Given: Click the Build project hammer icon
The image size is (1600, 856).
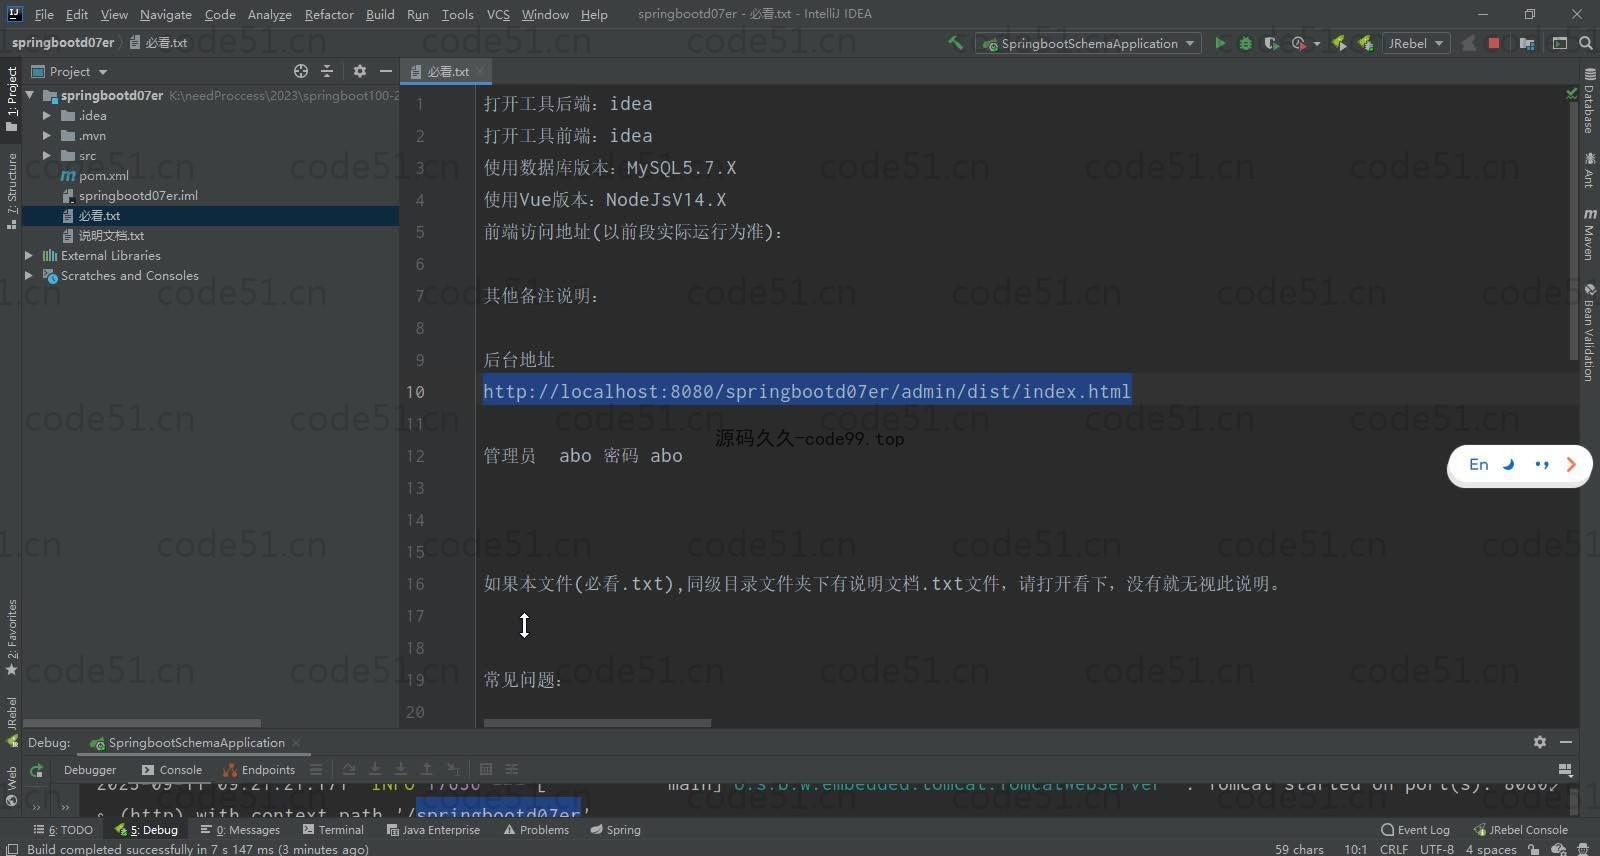Looking at the screenshot, I should [955, 43].
